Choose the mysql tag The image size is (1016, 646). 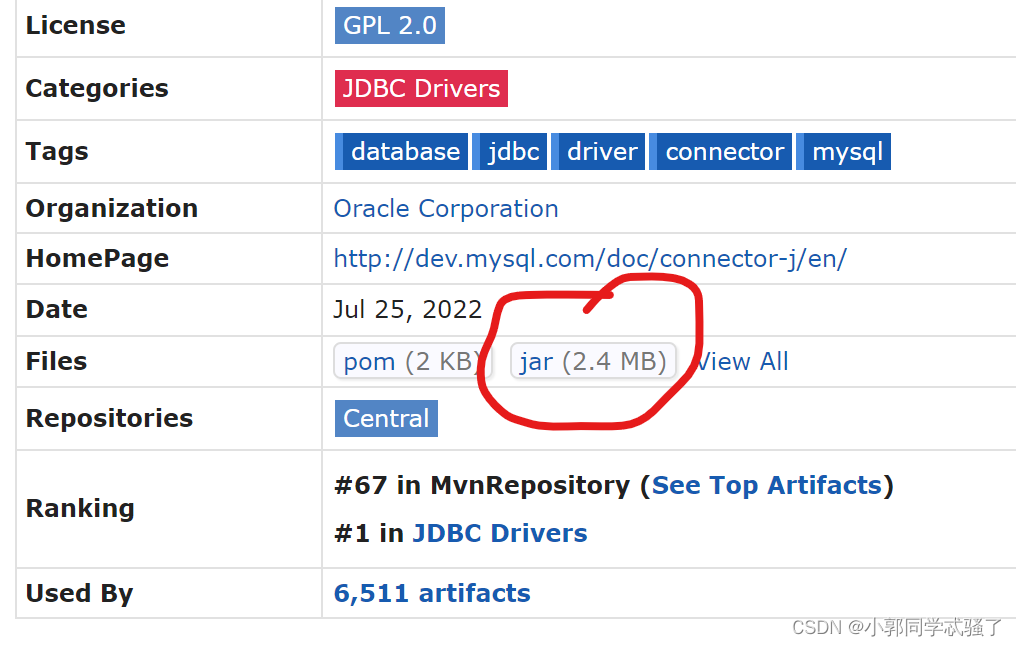[x=847, y=152]
